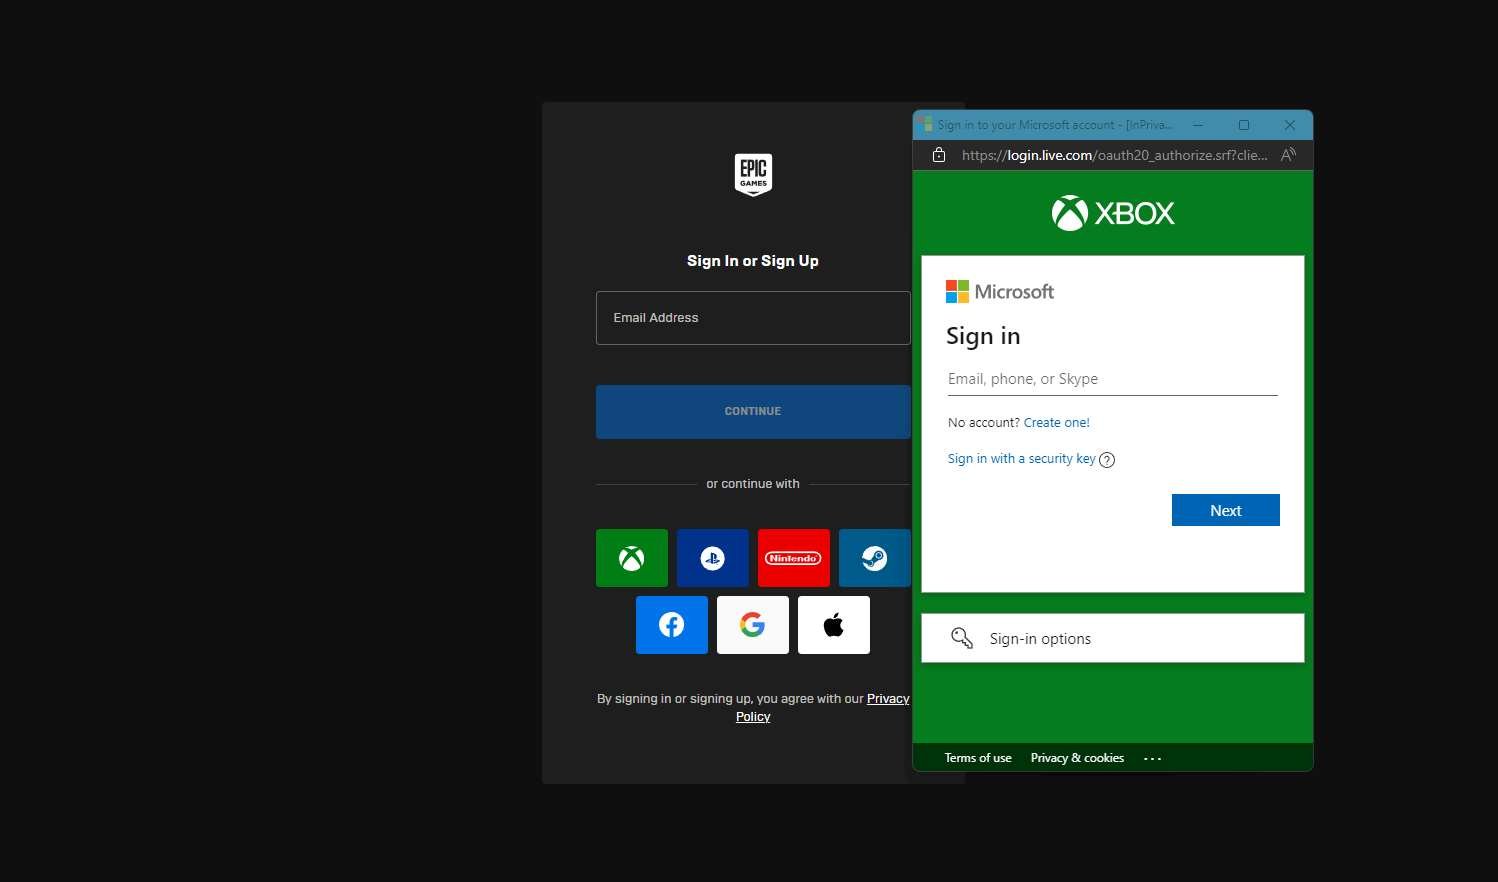Click the 'No account?' text

click(984, 423)
